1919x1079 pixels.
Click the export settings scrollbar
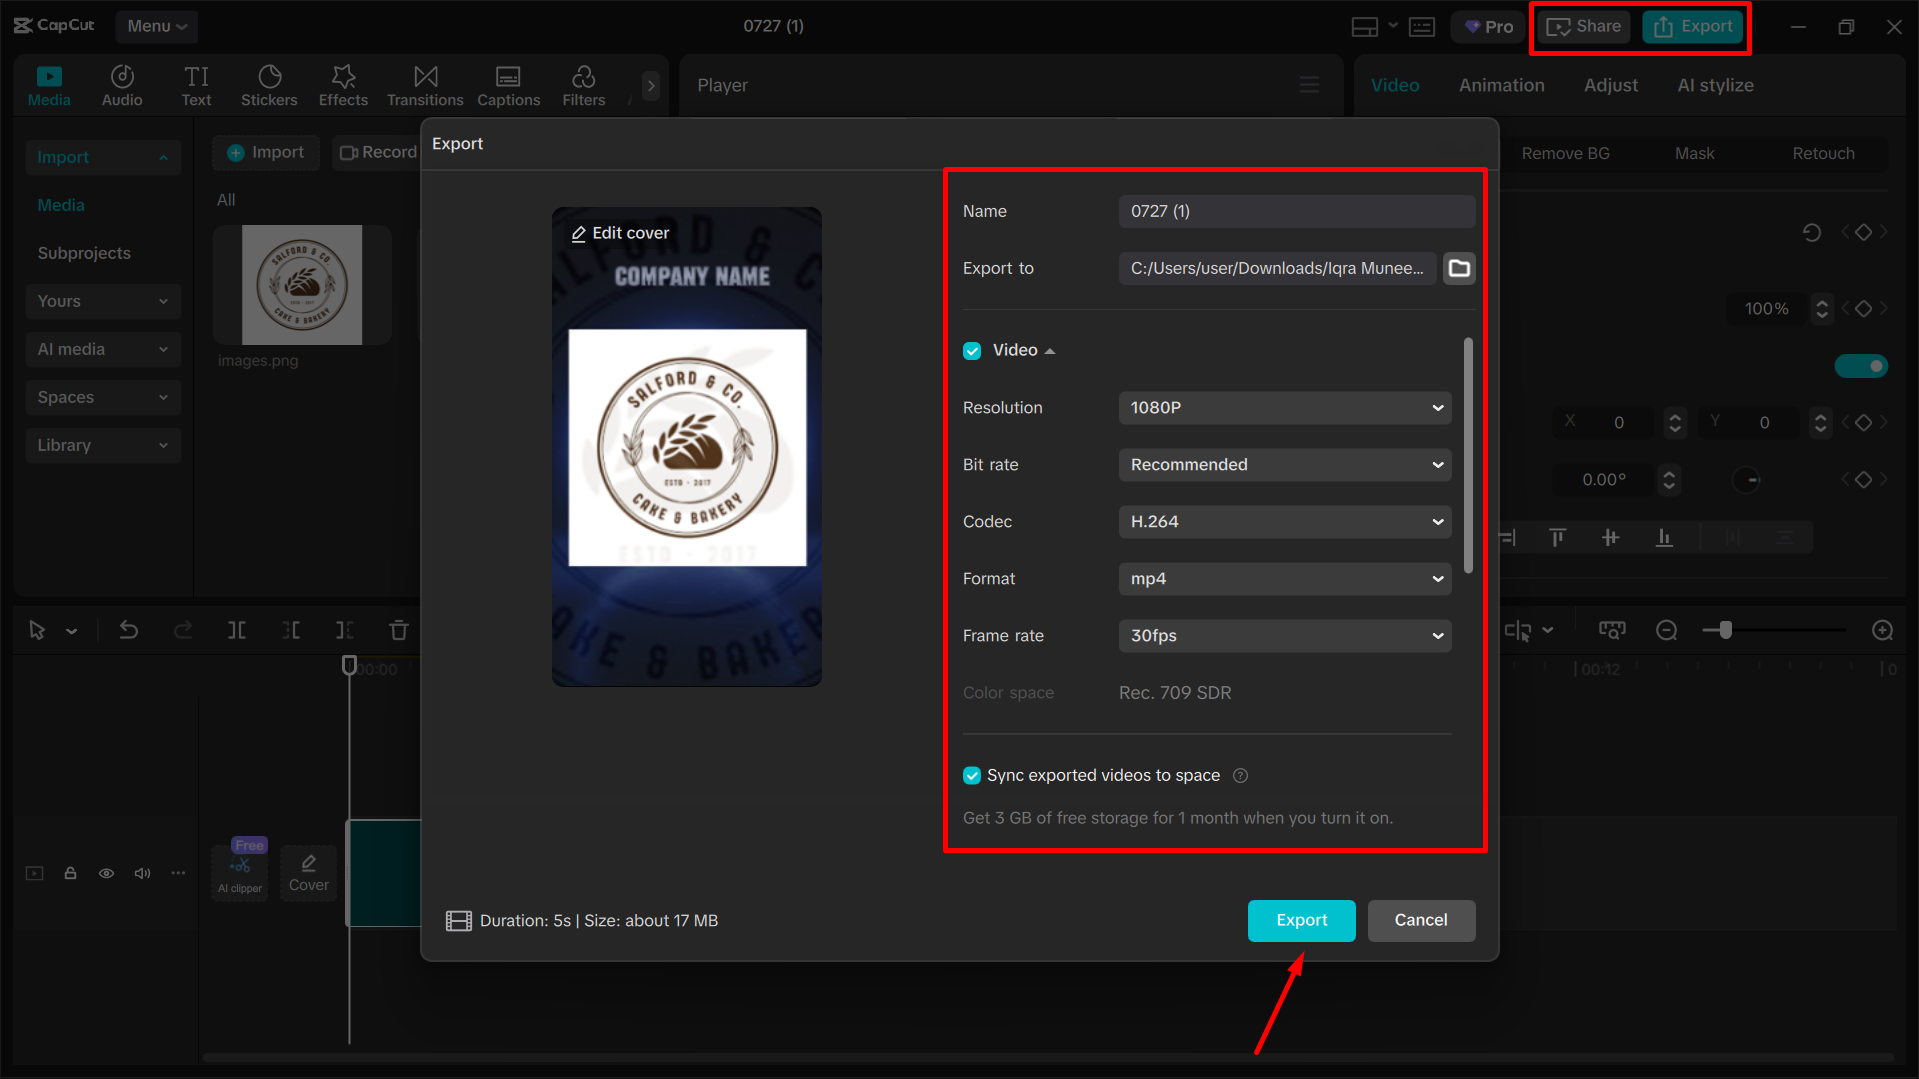click(x=1468, y=456)
